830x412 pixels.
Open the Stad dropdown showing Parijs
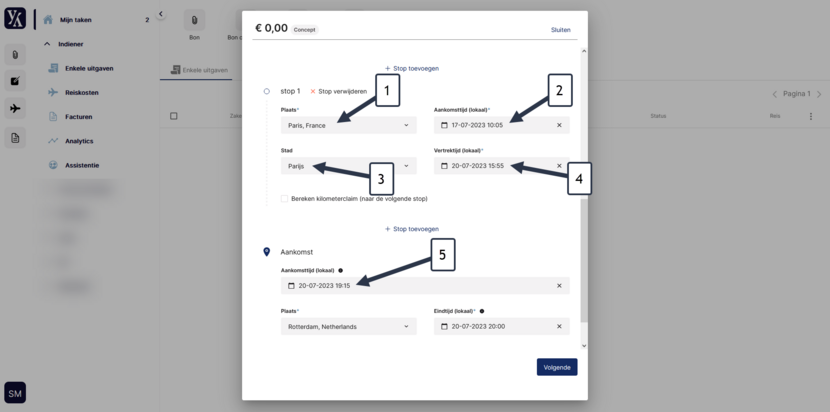348,166
